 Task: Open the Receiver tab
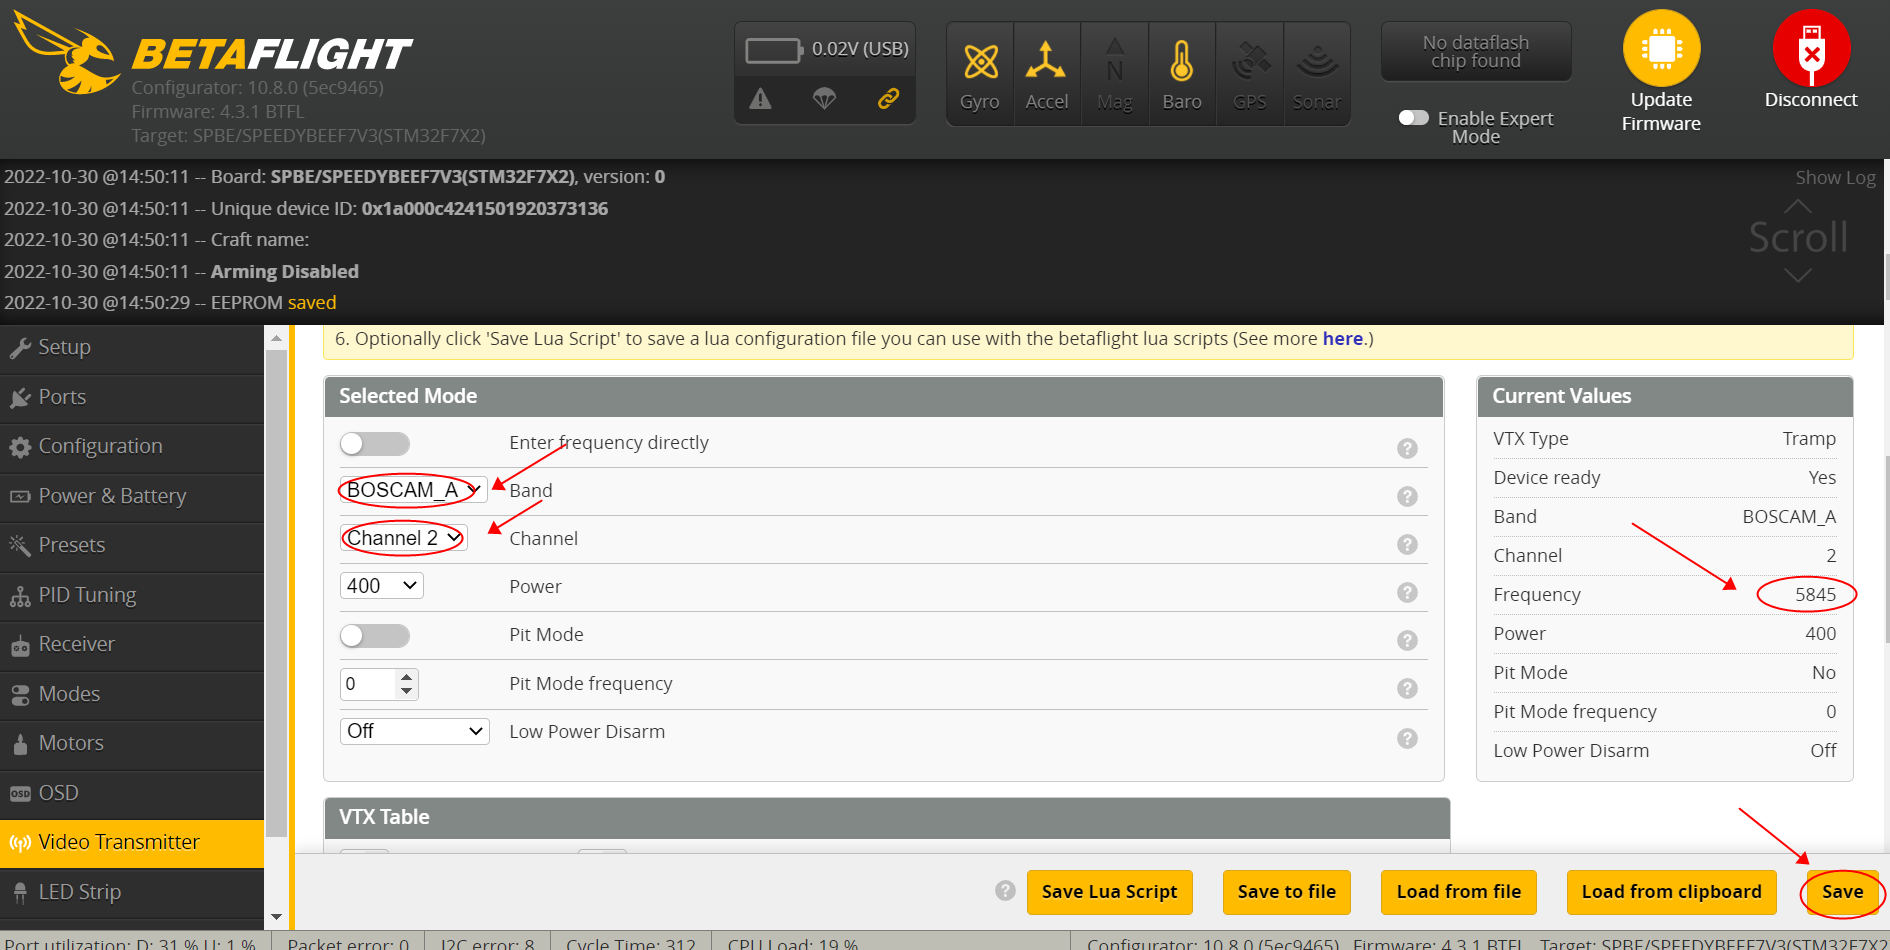132,644
